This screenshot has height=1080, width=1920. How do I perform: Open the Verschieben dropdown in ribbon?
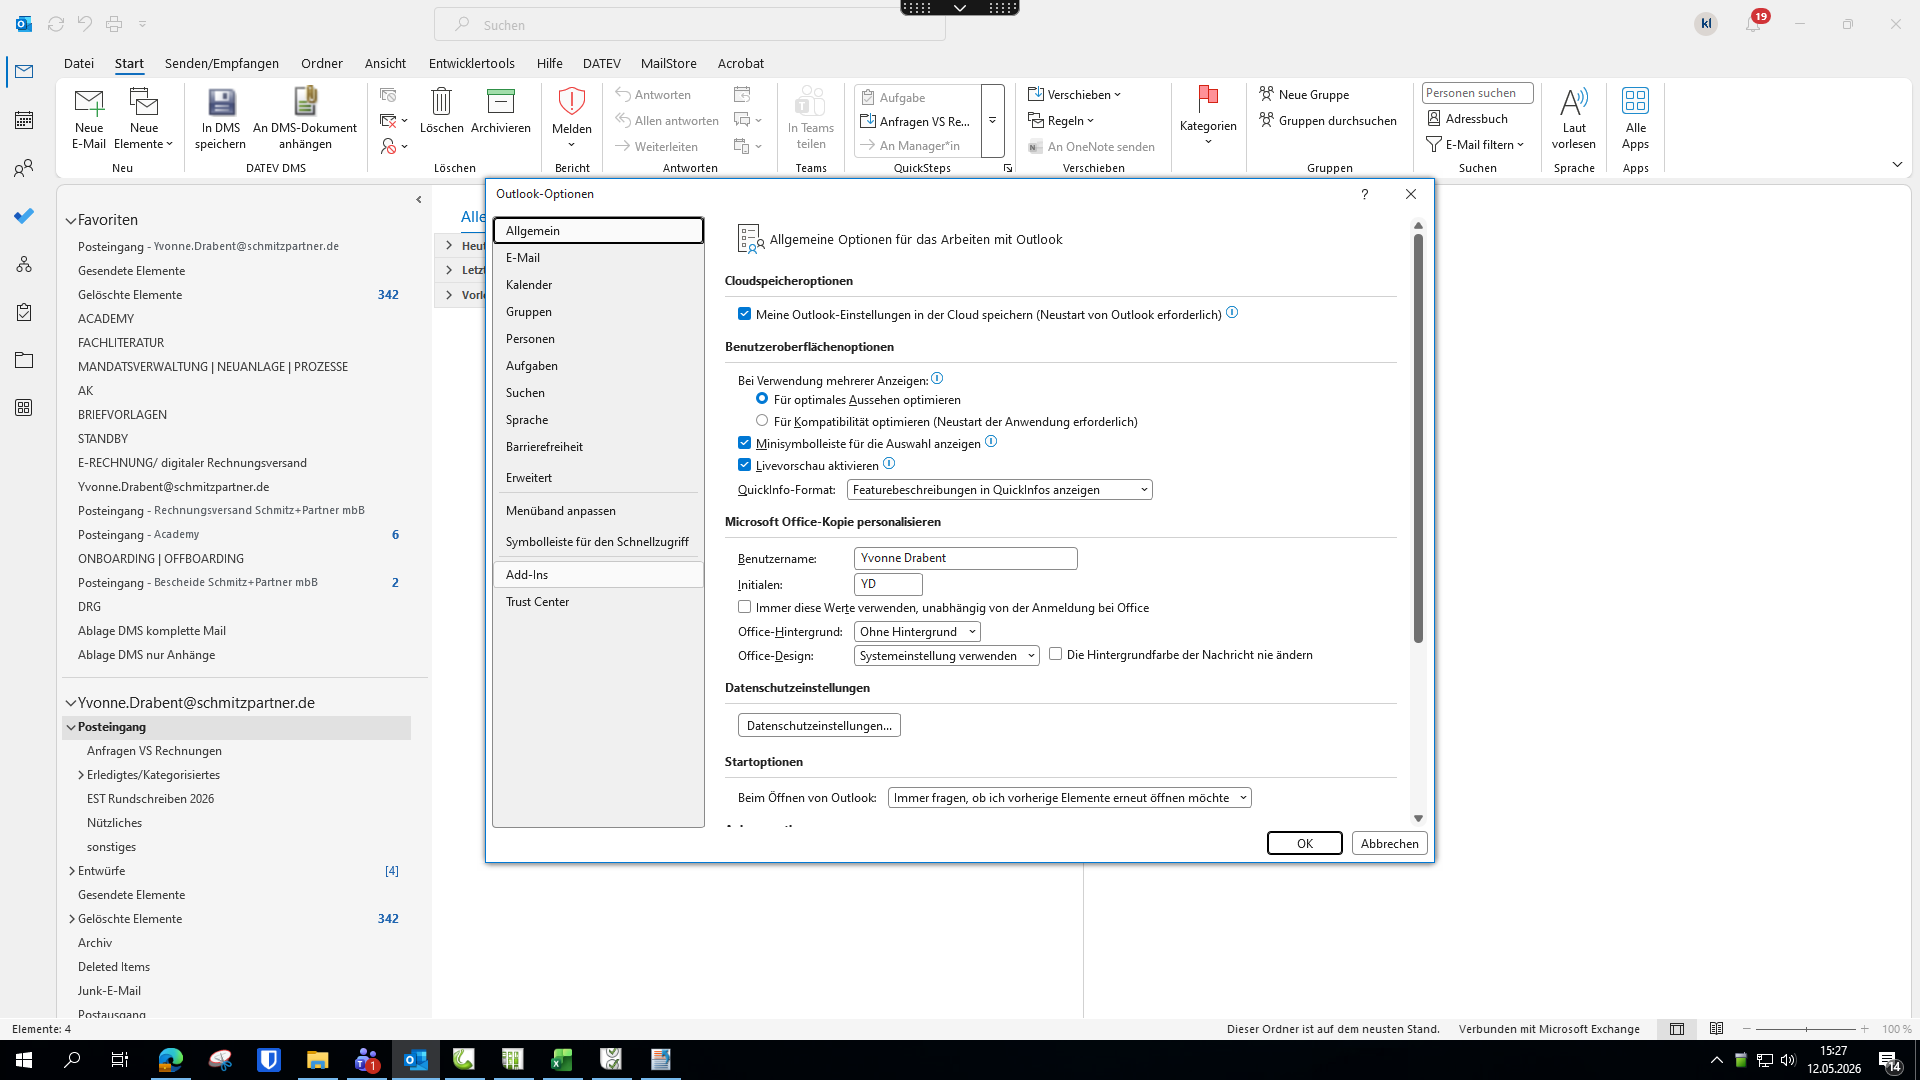tap(1075, 94)
